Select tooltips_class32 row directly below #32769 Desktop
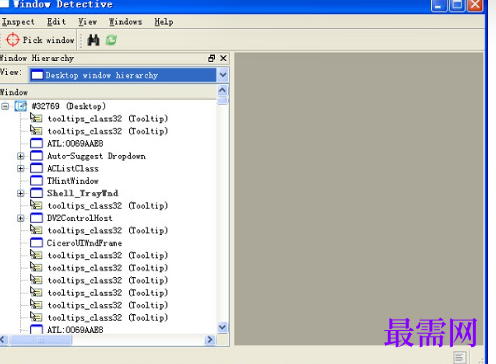 coord(108,119)
